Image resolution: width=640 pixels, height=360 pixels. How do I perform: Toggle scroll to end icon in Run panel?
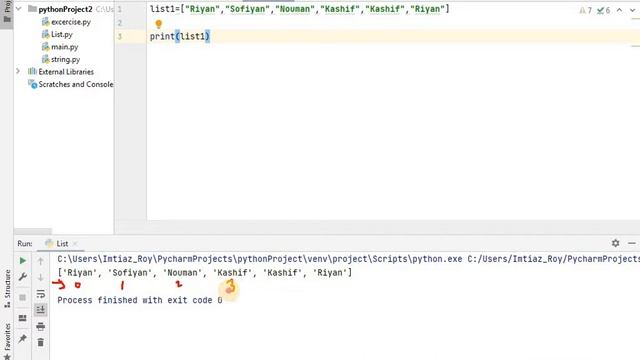[40, 310]
